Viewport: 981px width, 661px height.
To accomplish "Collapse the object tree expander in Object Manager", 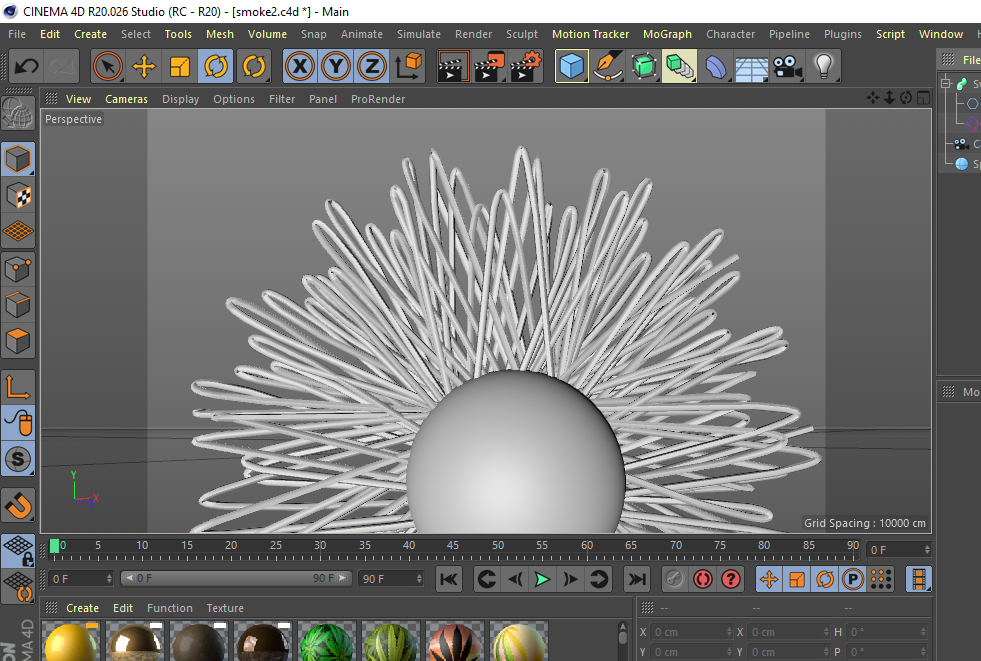I will point(946,83).
